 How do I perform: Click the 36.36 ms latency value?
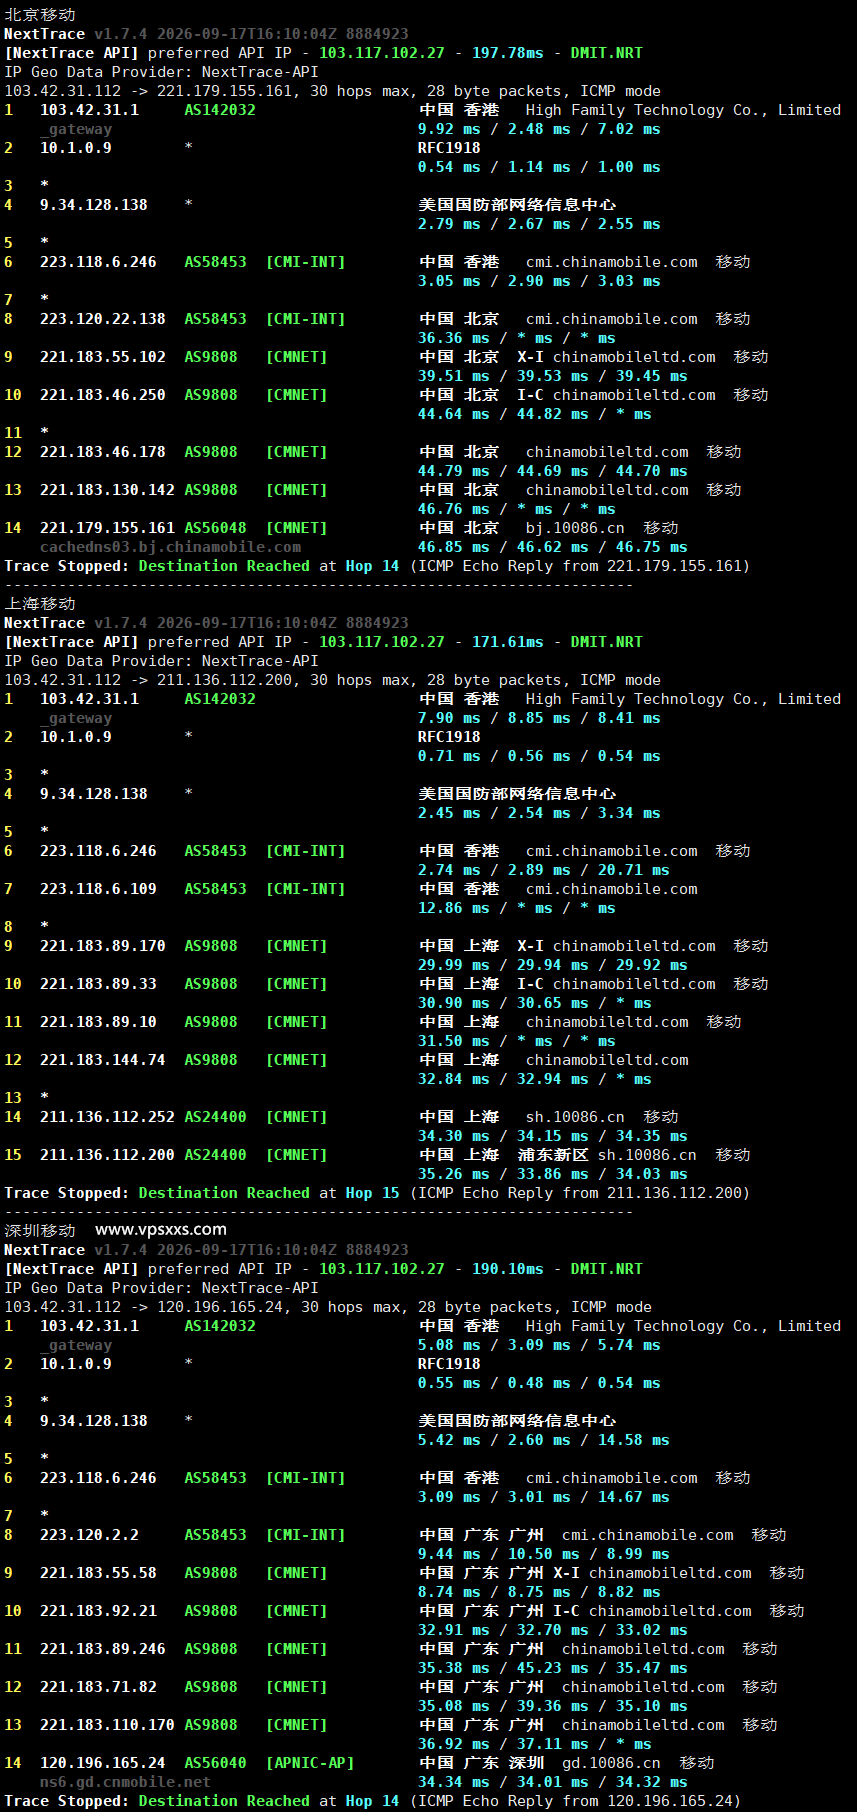(x=454, y=338)
